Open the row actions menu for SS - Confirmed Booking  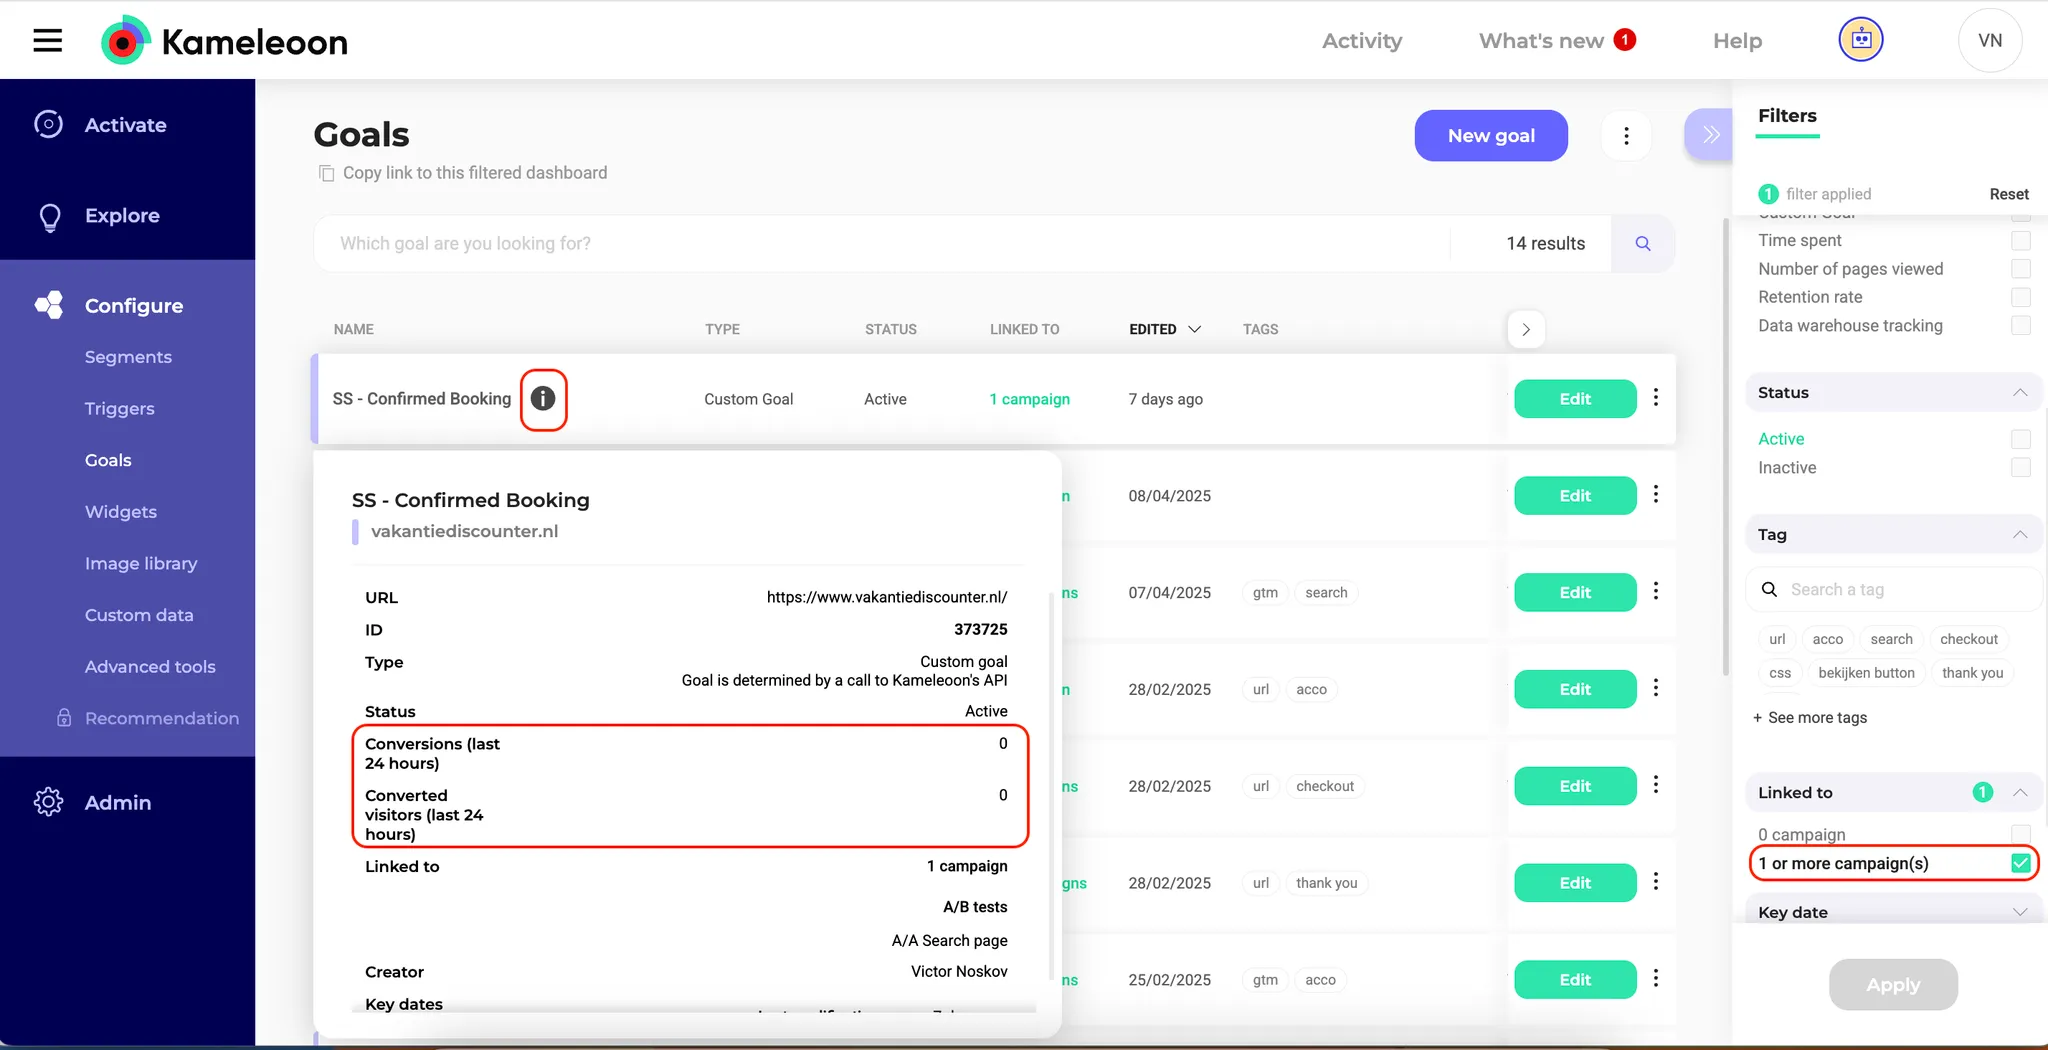1656,398
